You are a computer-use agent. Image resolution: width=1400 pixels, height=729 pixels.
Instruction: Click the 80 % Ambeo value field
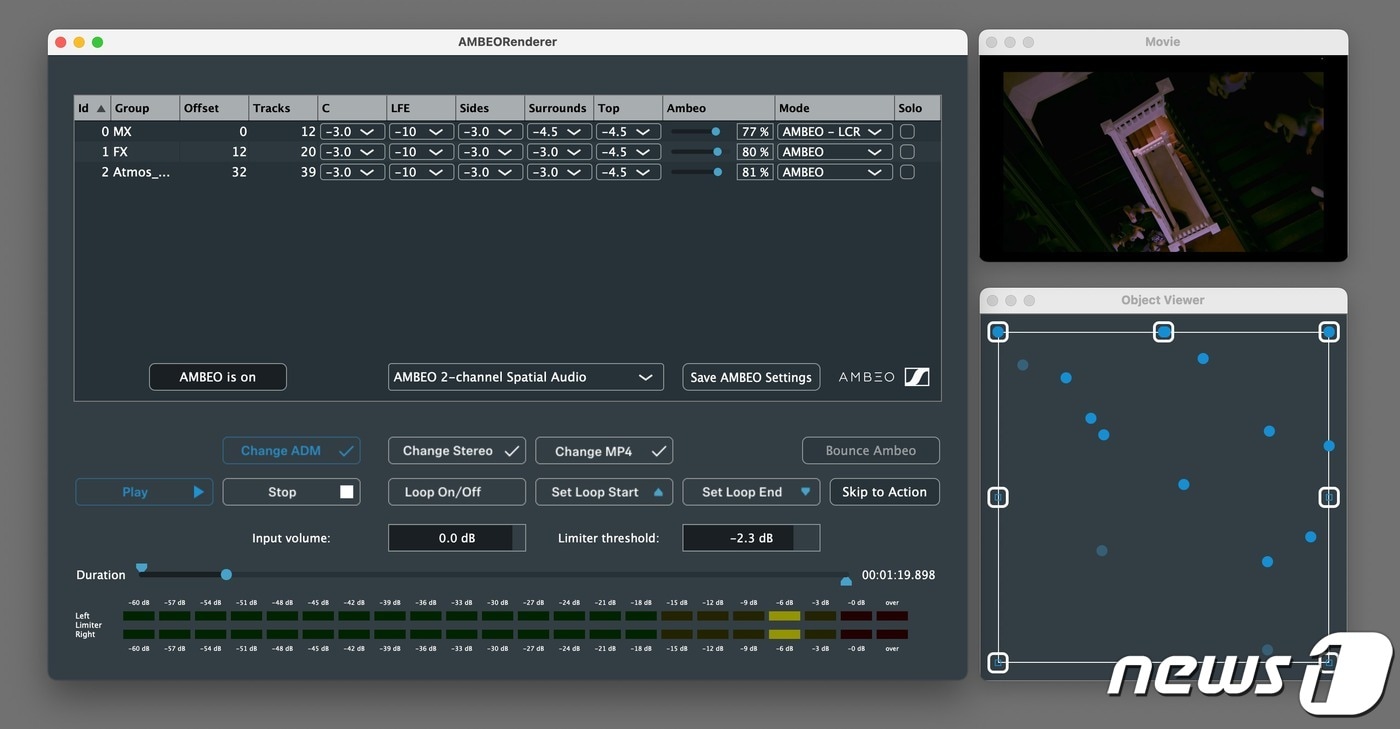(755, 152)
